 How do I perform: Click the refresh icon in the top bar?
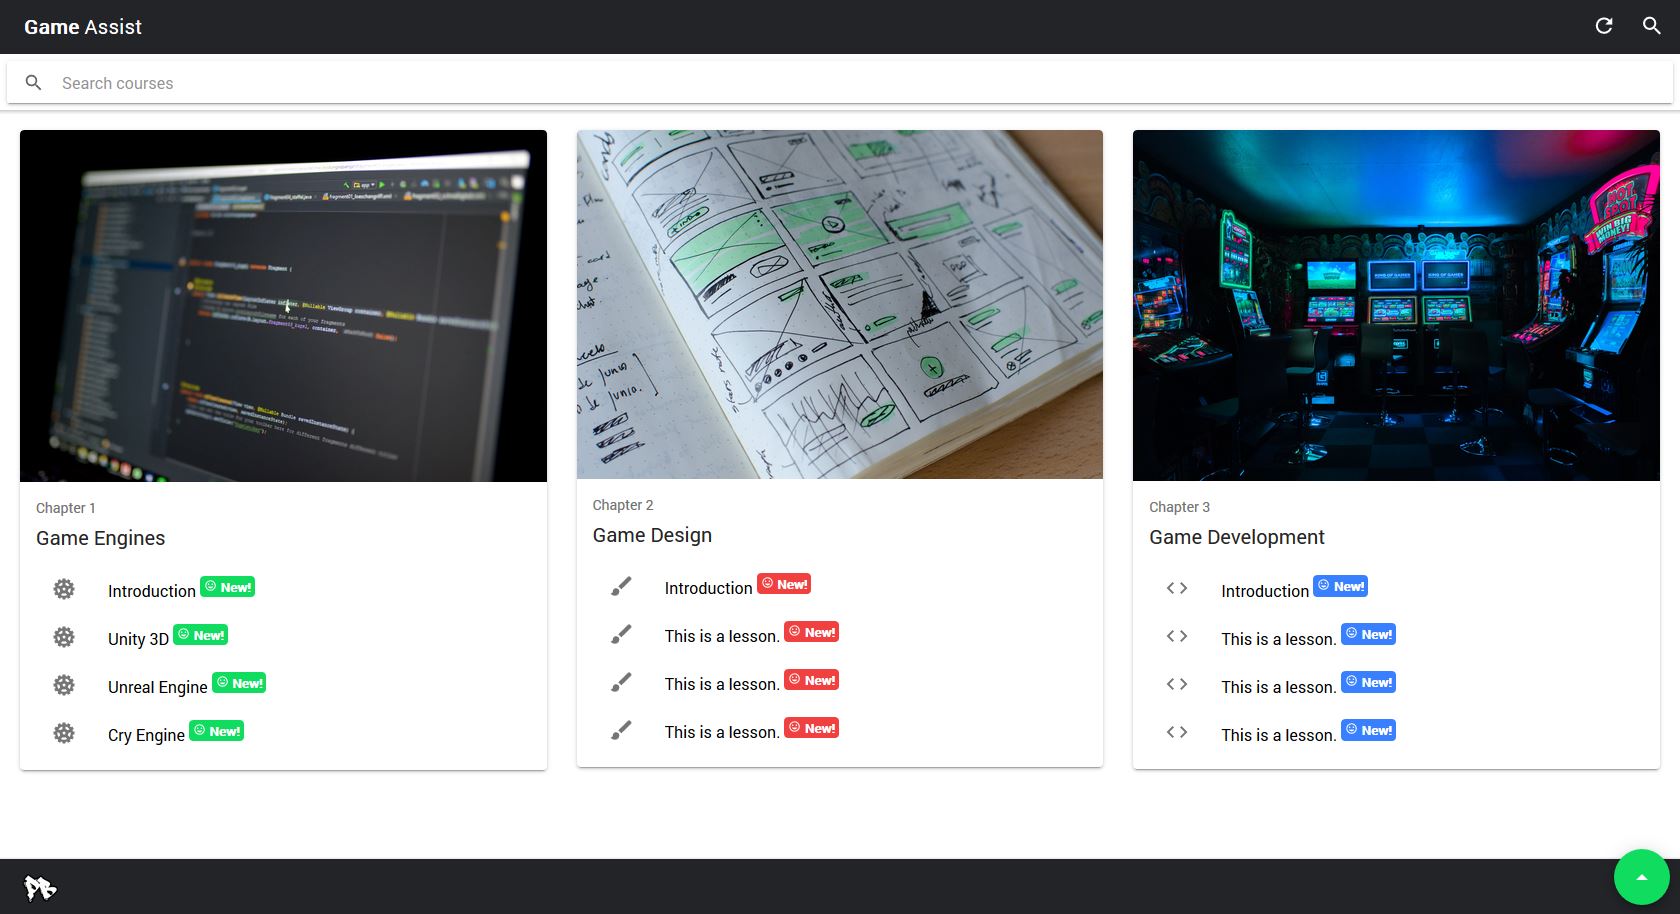coord(1604,26)
